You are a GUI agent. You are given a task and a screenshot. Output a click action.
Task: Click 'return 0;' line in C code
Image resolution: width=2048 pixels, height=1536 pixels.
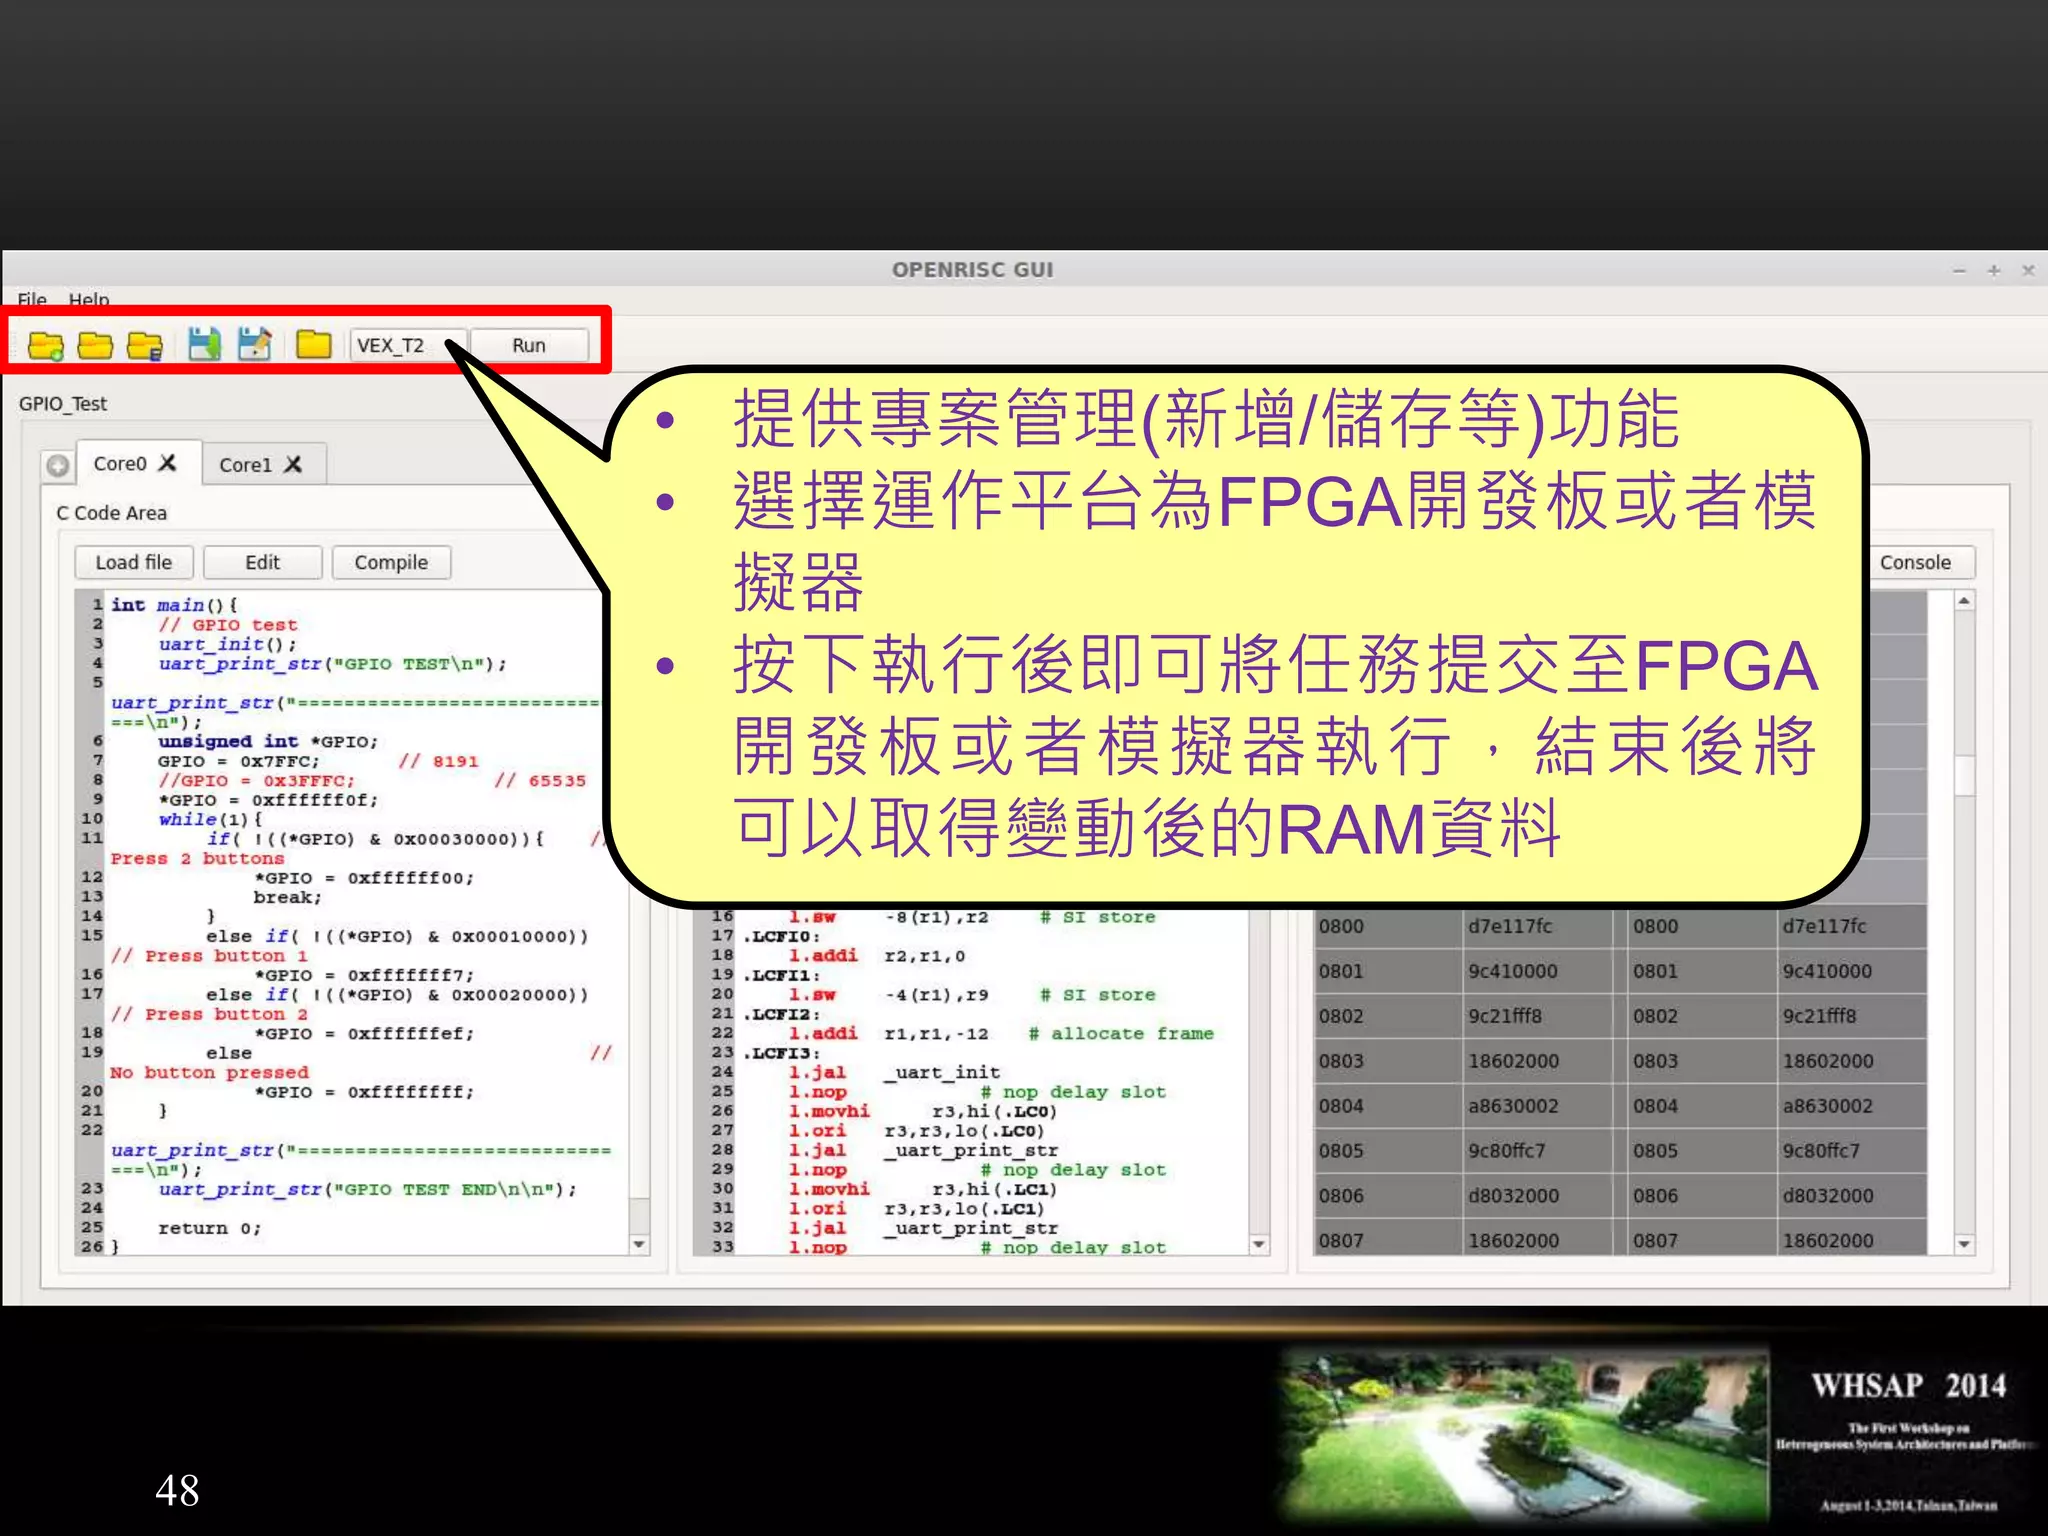pos(210,1228)
